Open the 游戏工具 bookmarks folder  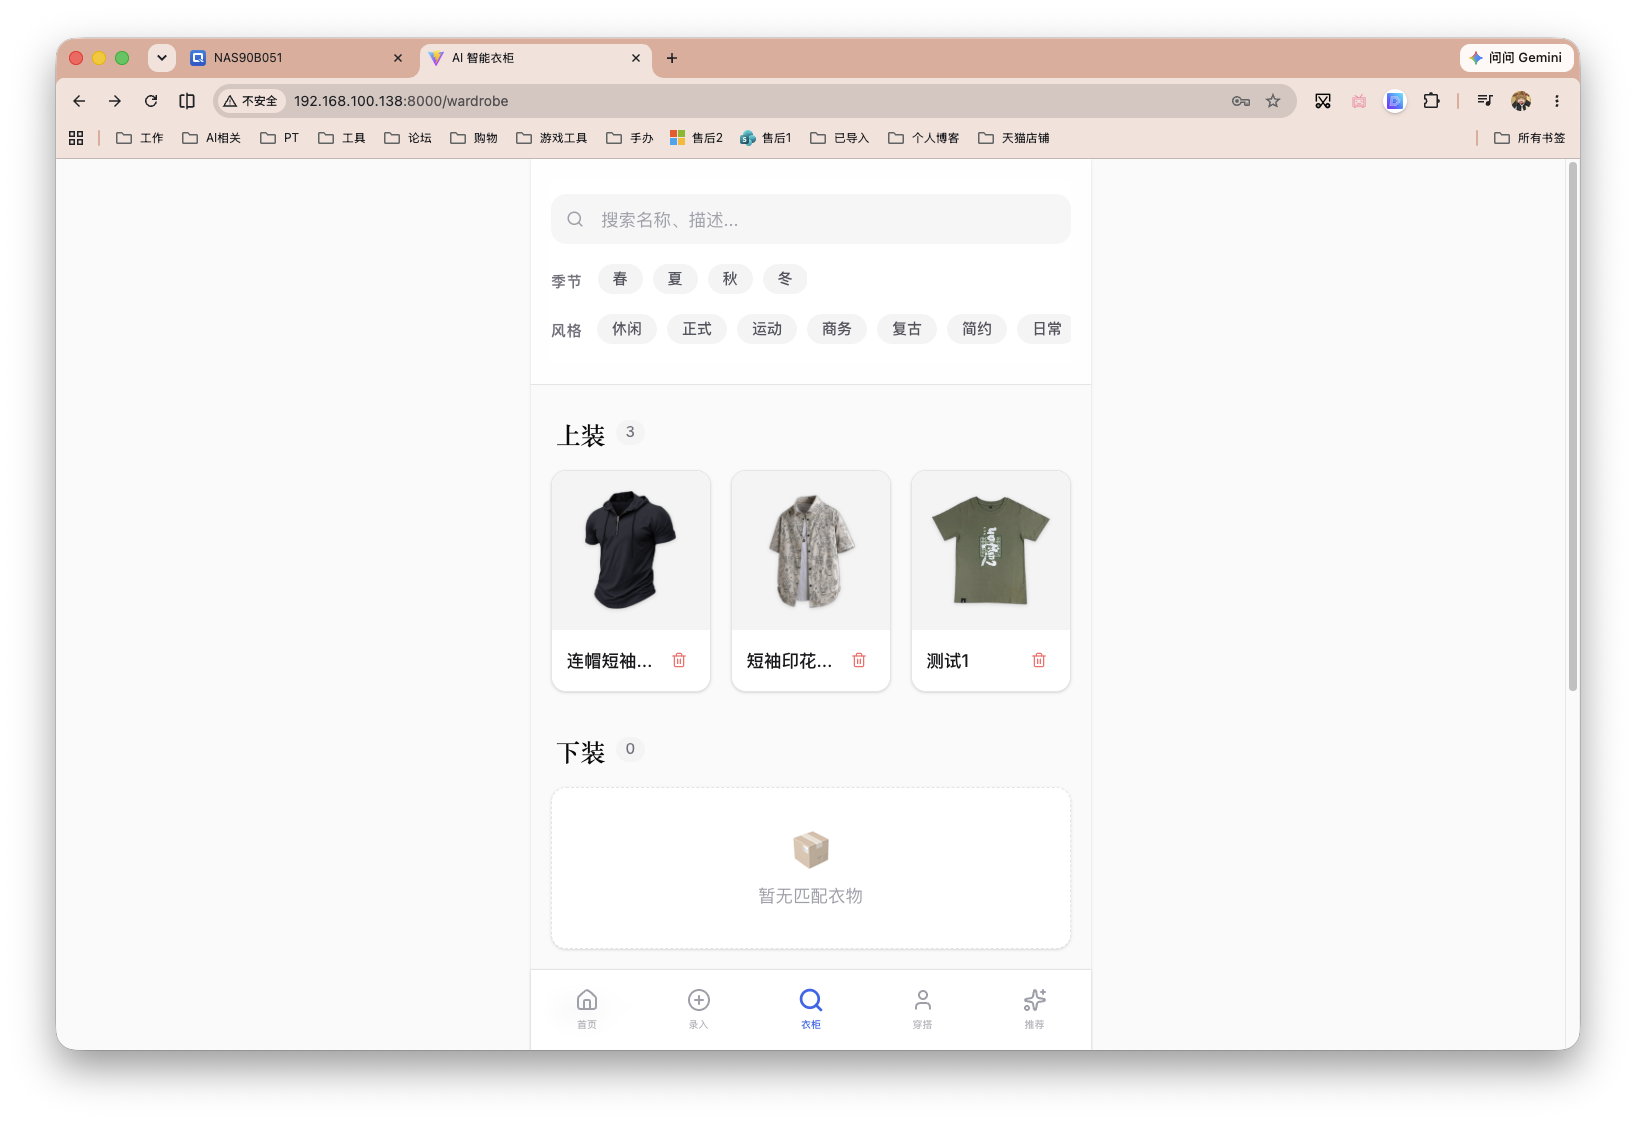(x=552, y=138)
